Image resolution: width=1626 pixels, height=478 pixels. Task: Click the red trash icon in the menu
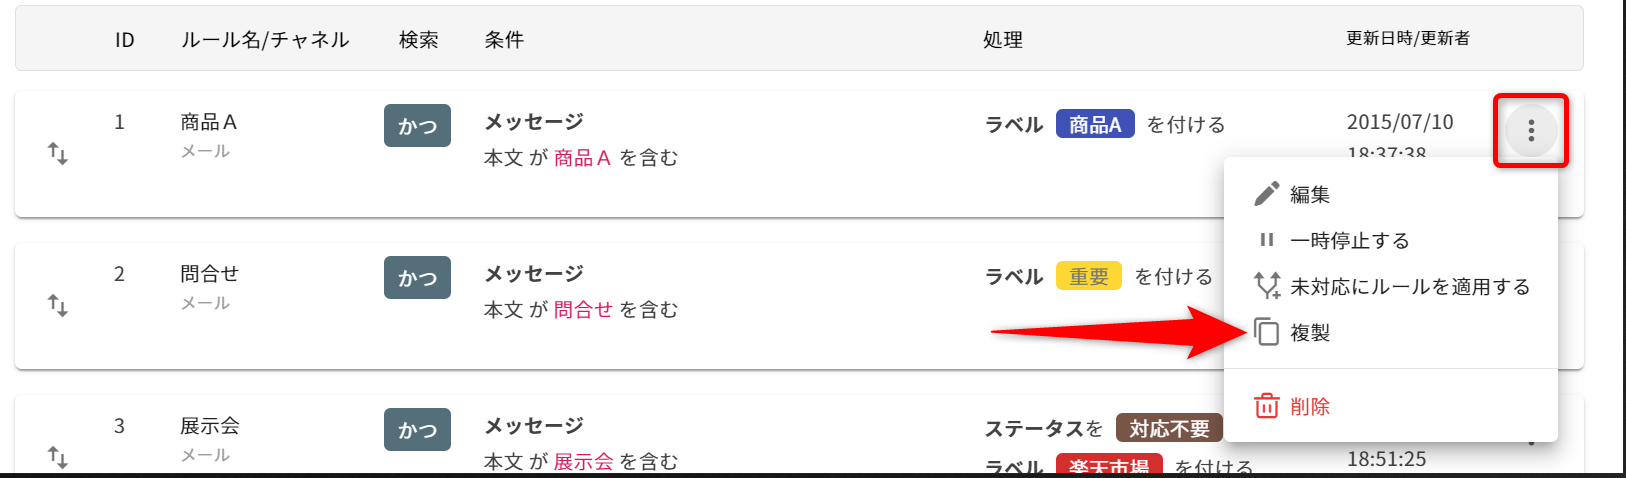tap(1267, 406)
